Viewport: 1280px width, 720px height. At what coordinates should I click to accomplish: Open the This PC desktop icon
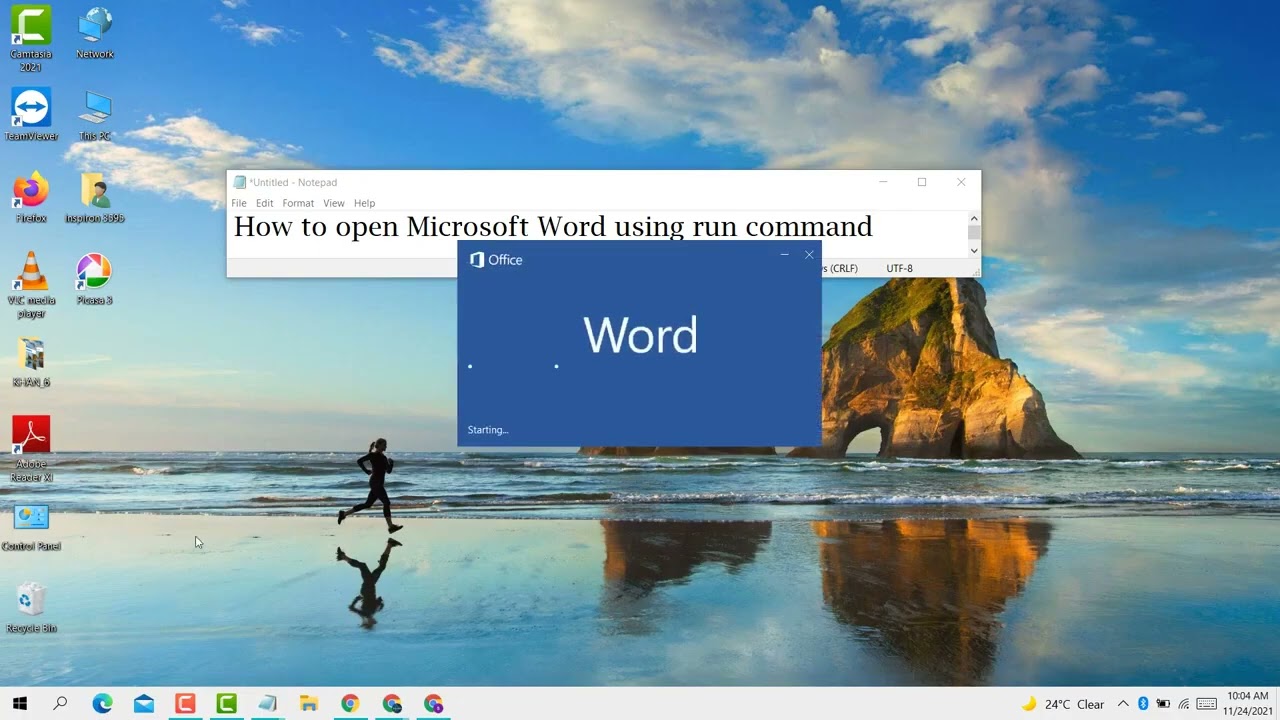tap(95, 115)
